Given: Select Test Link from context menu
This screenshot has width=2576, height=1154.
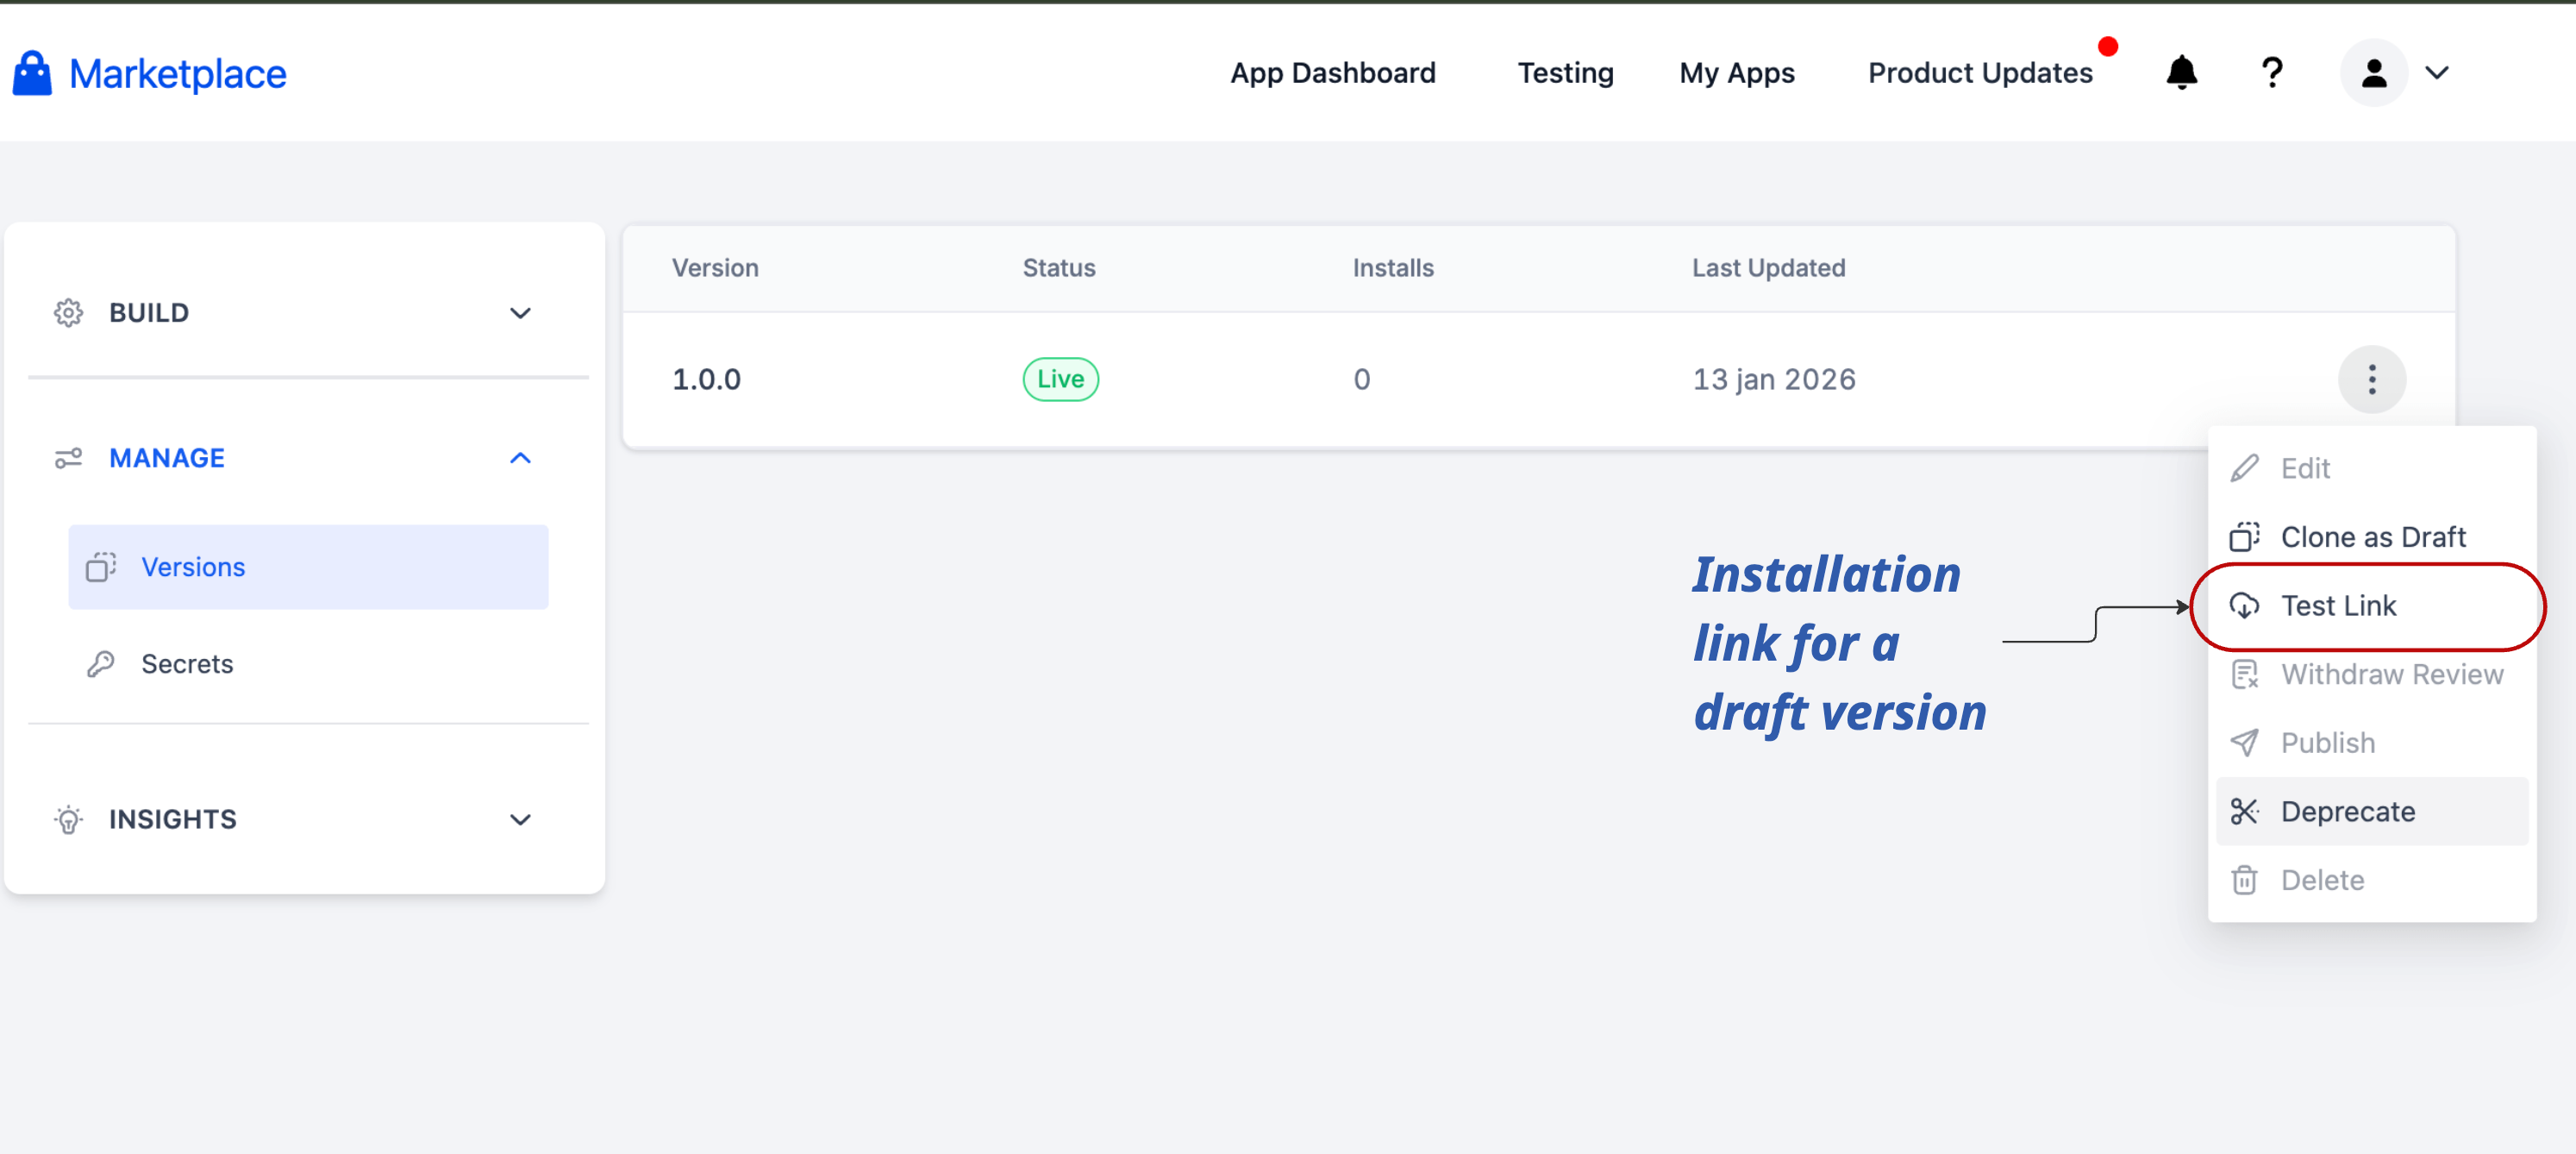Looking at the screenshot, I should pyautogui.click(x=2338, y=606).
